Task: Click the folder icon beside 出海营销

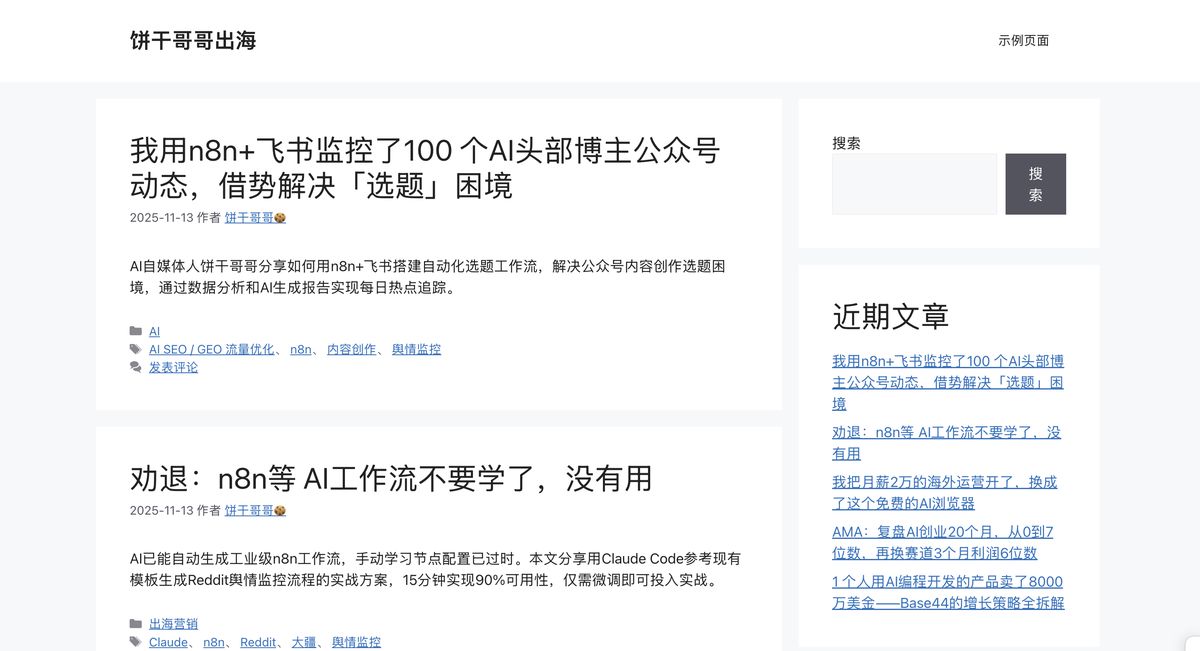Action: click(136, 623)
